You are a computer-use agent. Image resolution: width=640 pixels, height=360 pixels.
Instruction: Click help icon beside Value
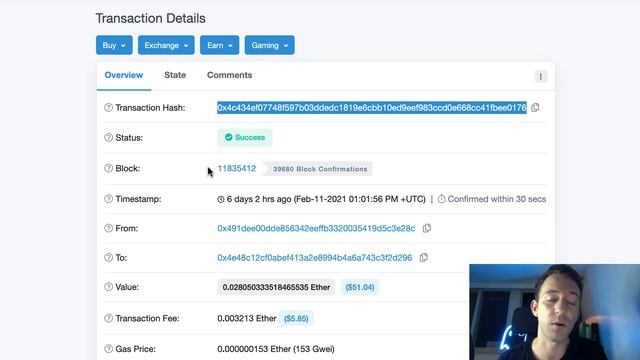[x=108, y=287]
